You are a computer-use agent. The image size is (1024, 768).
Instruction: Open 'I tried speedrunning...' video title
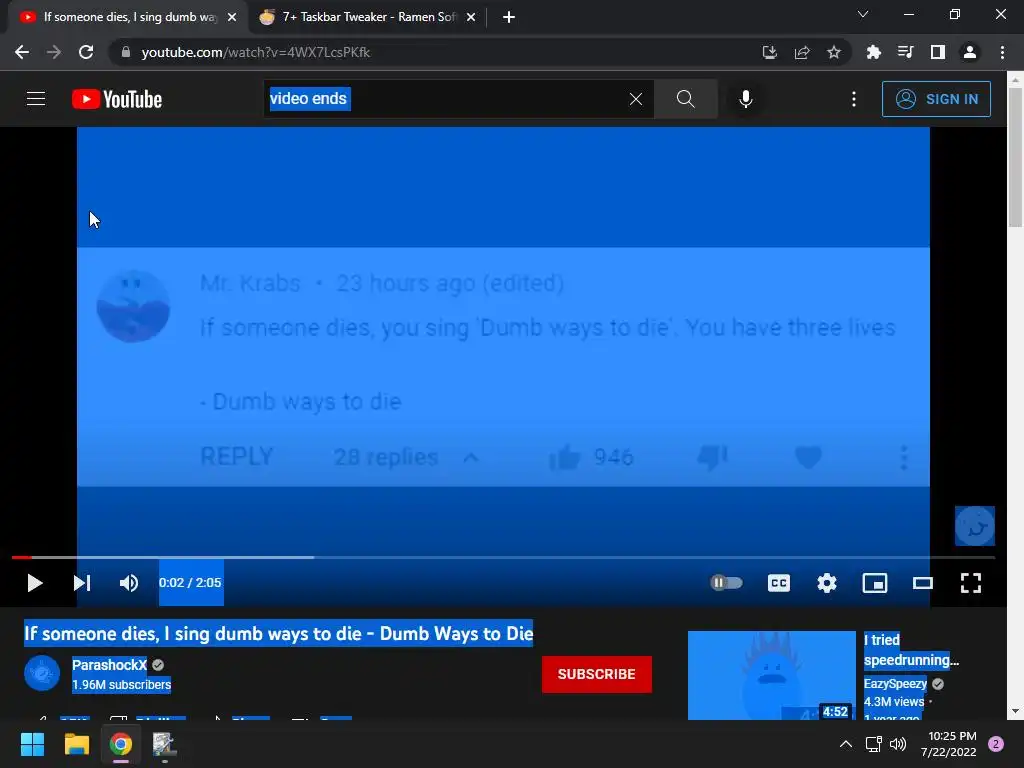point(911,650)
